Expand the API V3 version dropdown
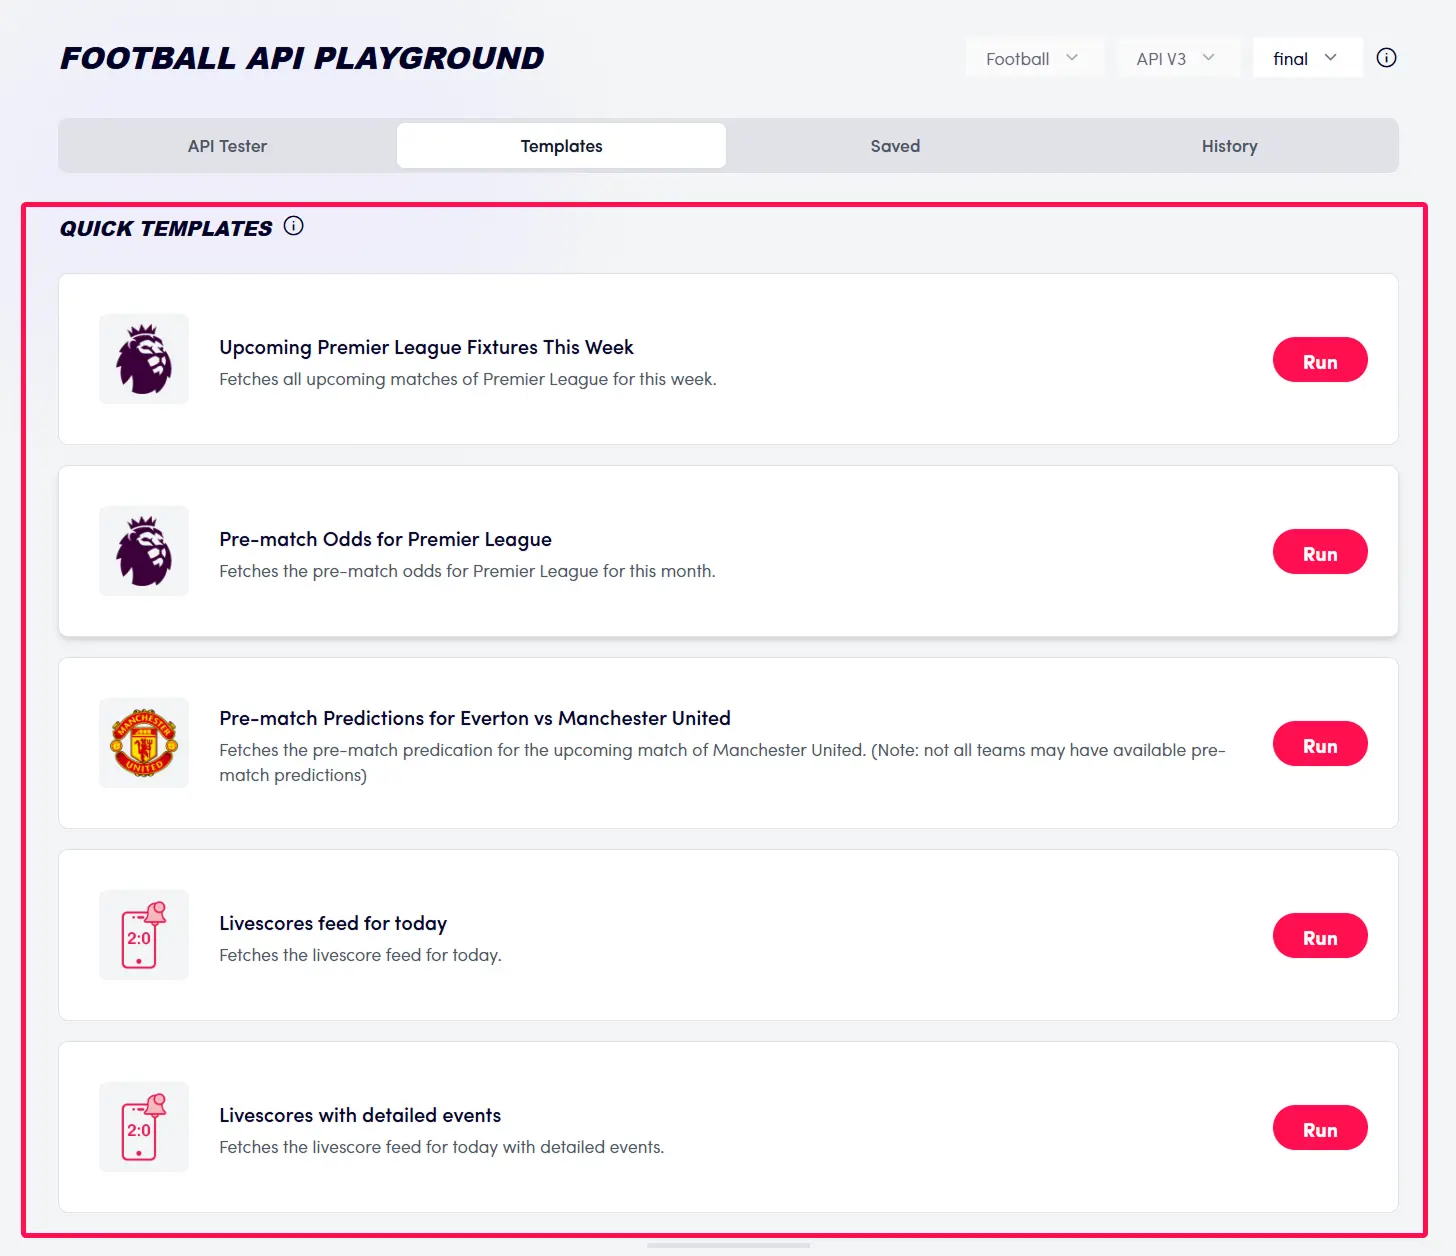Image resolution: width=1456 pixels, height=1256 pixels. (1178, 58)
